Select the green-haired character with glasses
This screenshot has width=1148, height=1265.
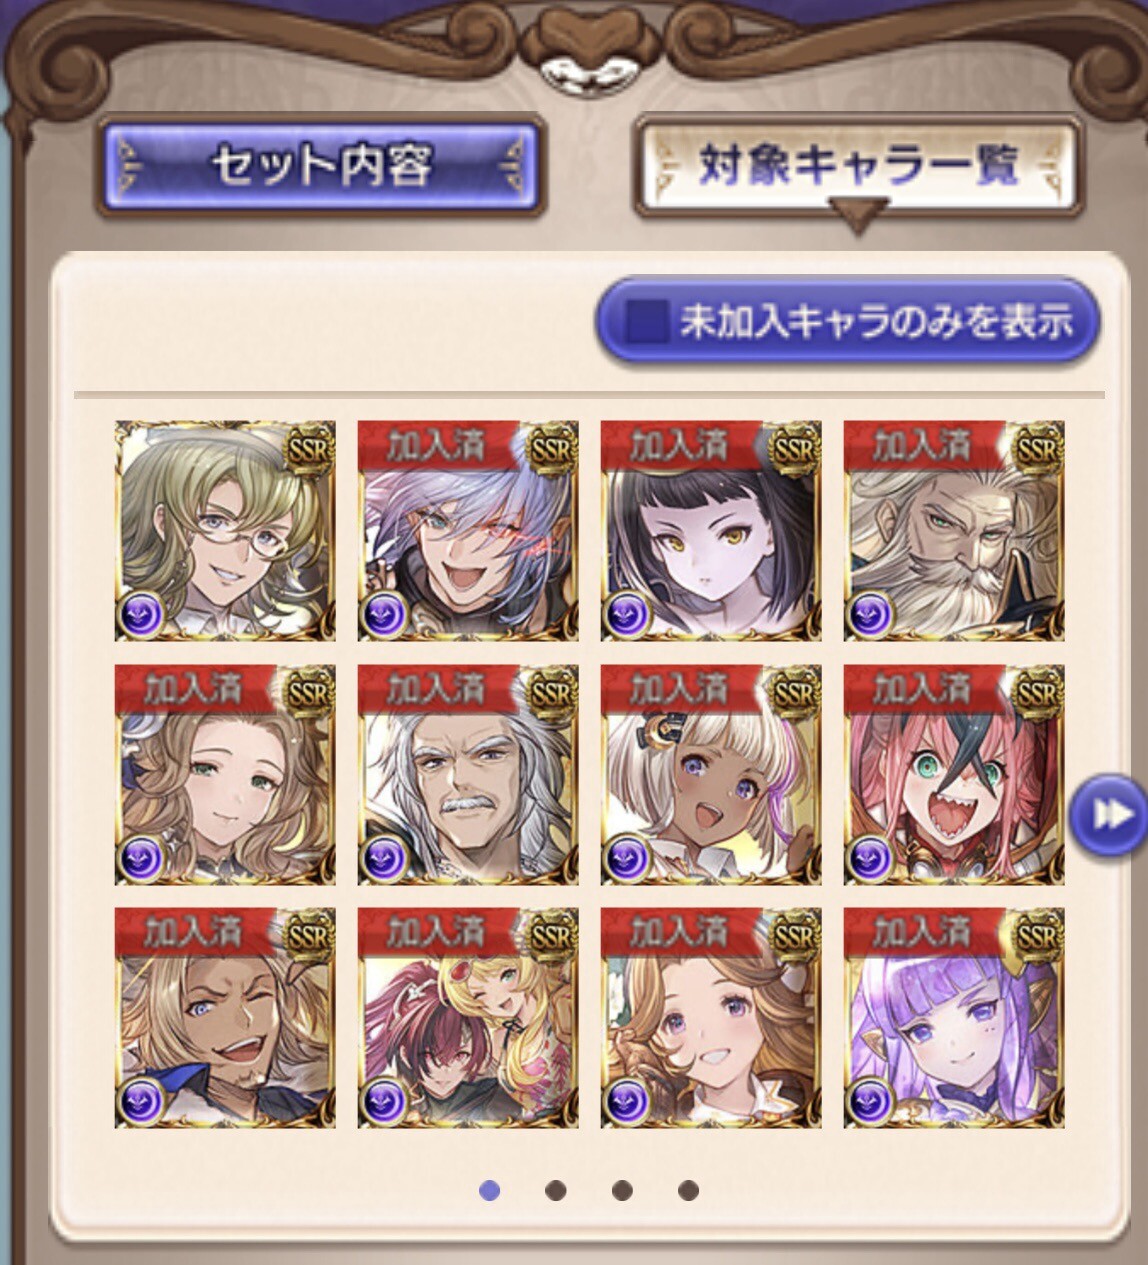225,530
